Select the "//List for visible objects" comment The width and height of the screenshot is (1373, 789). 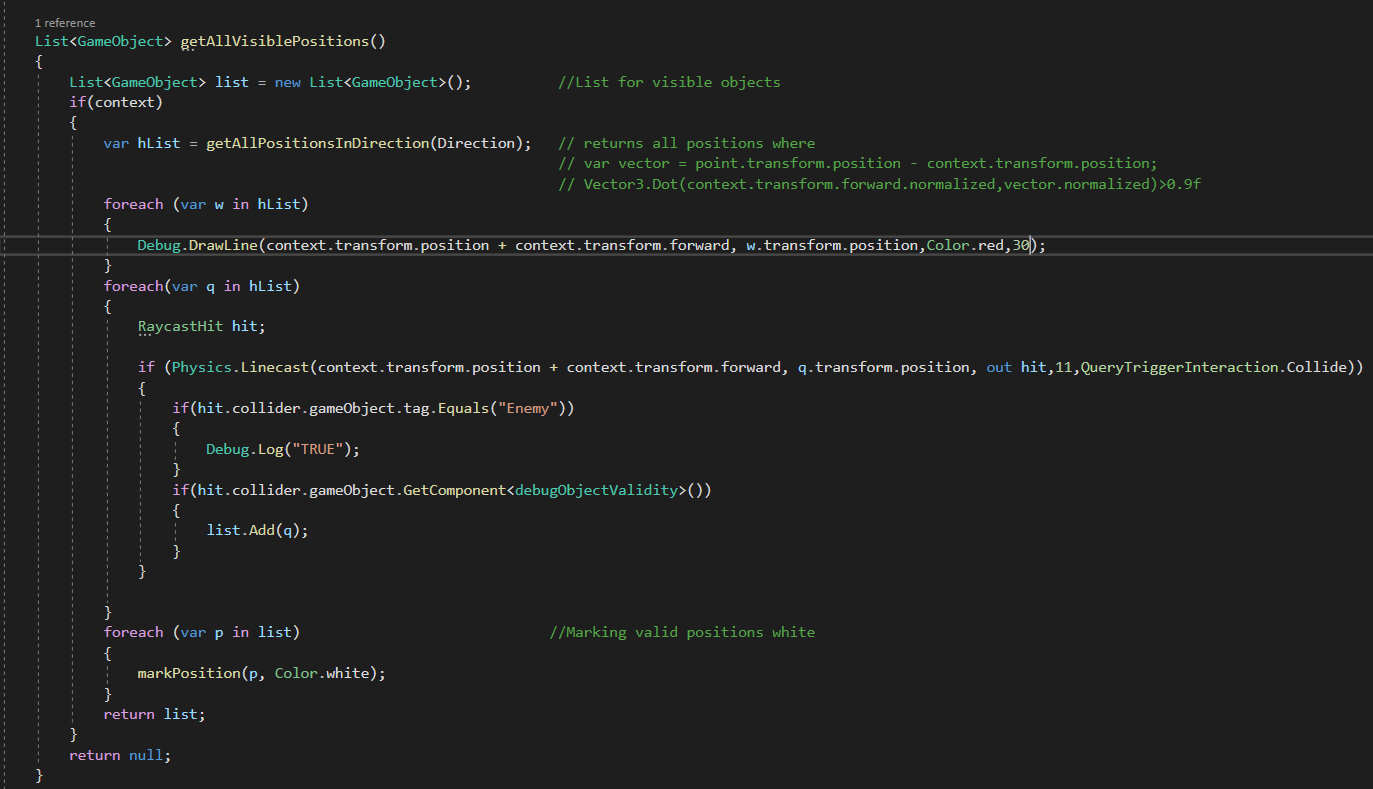(669, 82)
